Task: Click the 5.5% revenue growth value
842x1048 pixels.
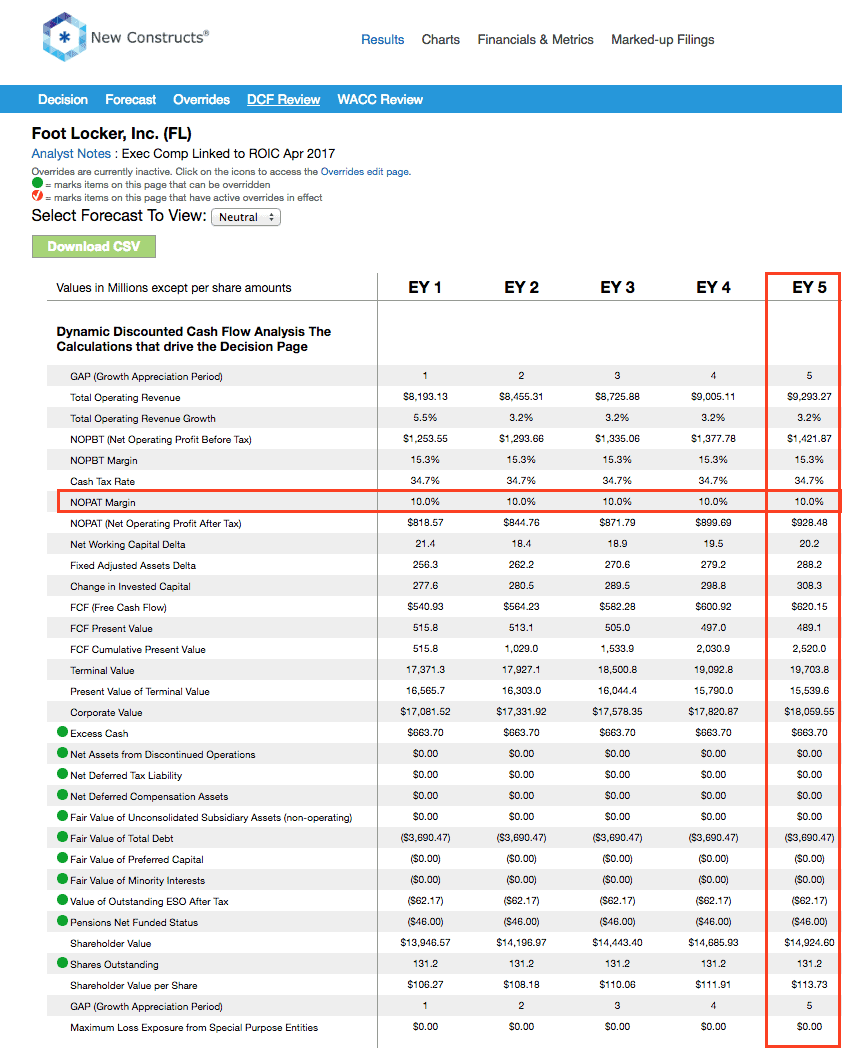Action: (425, 418)
